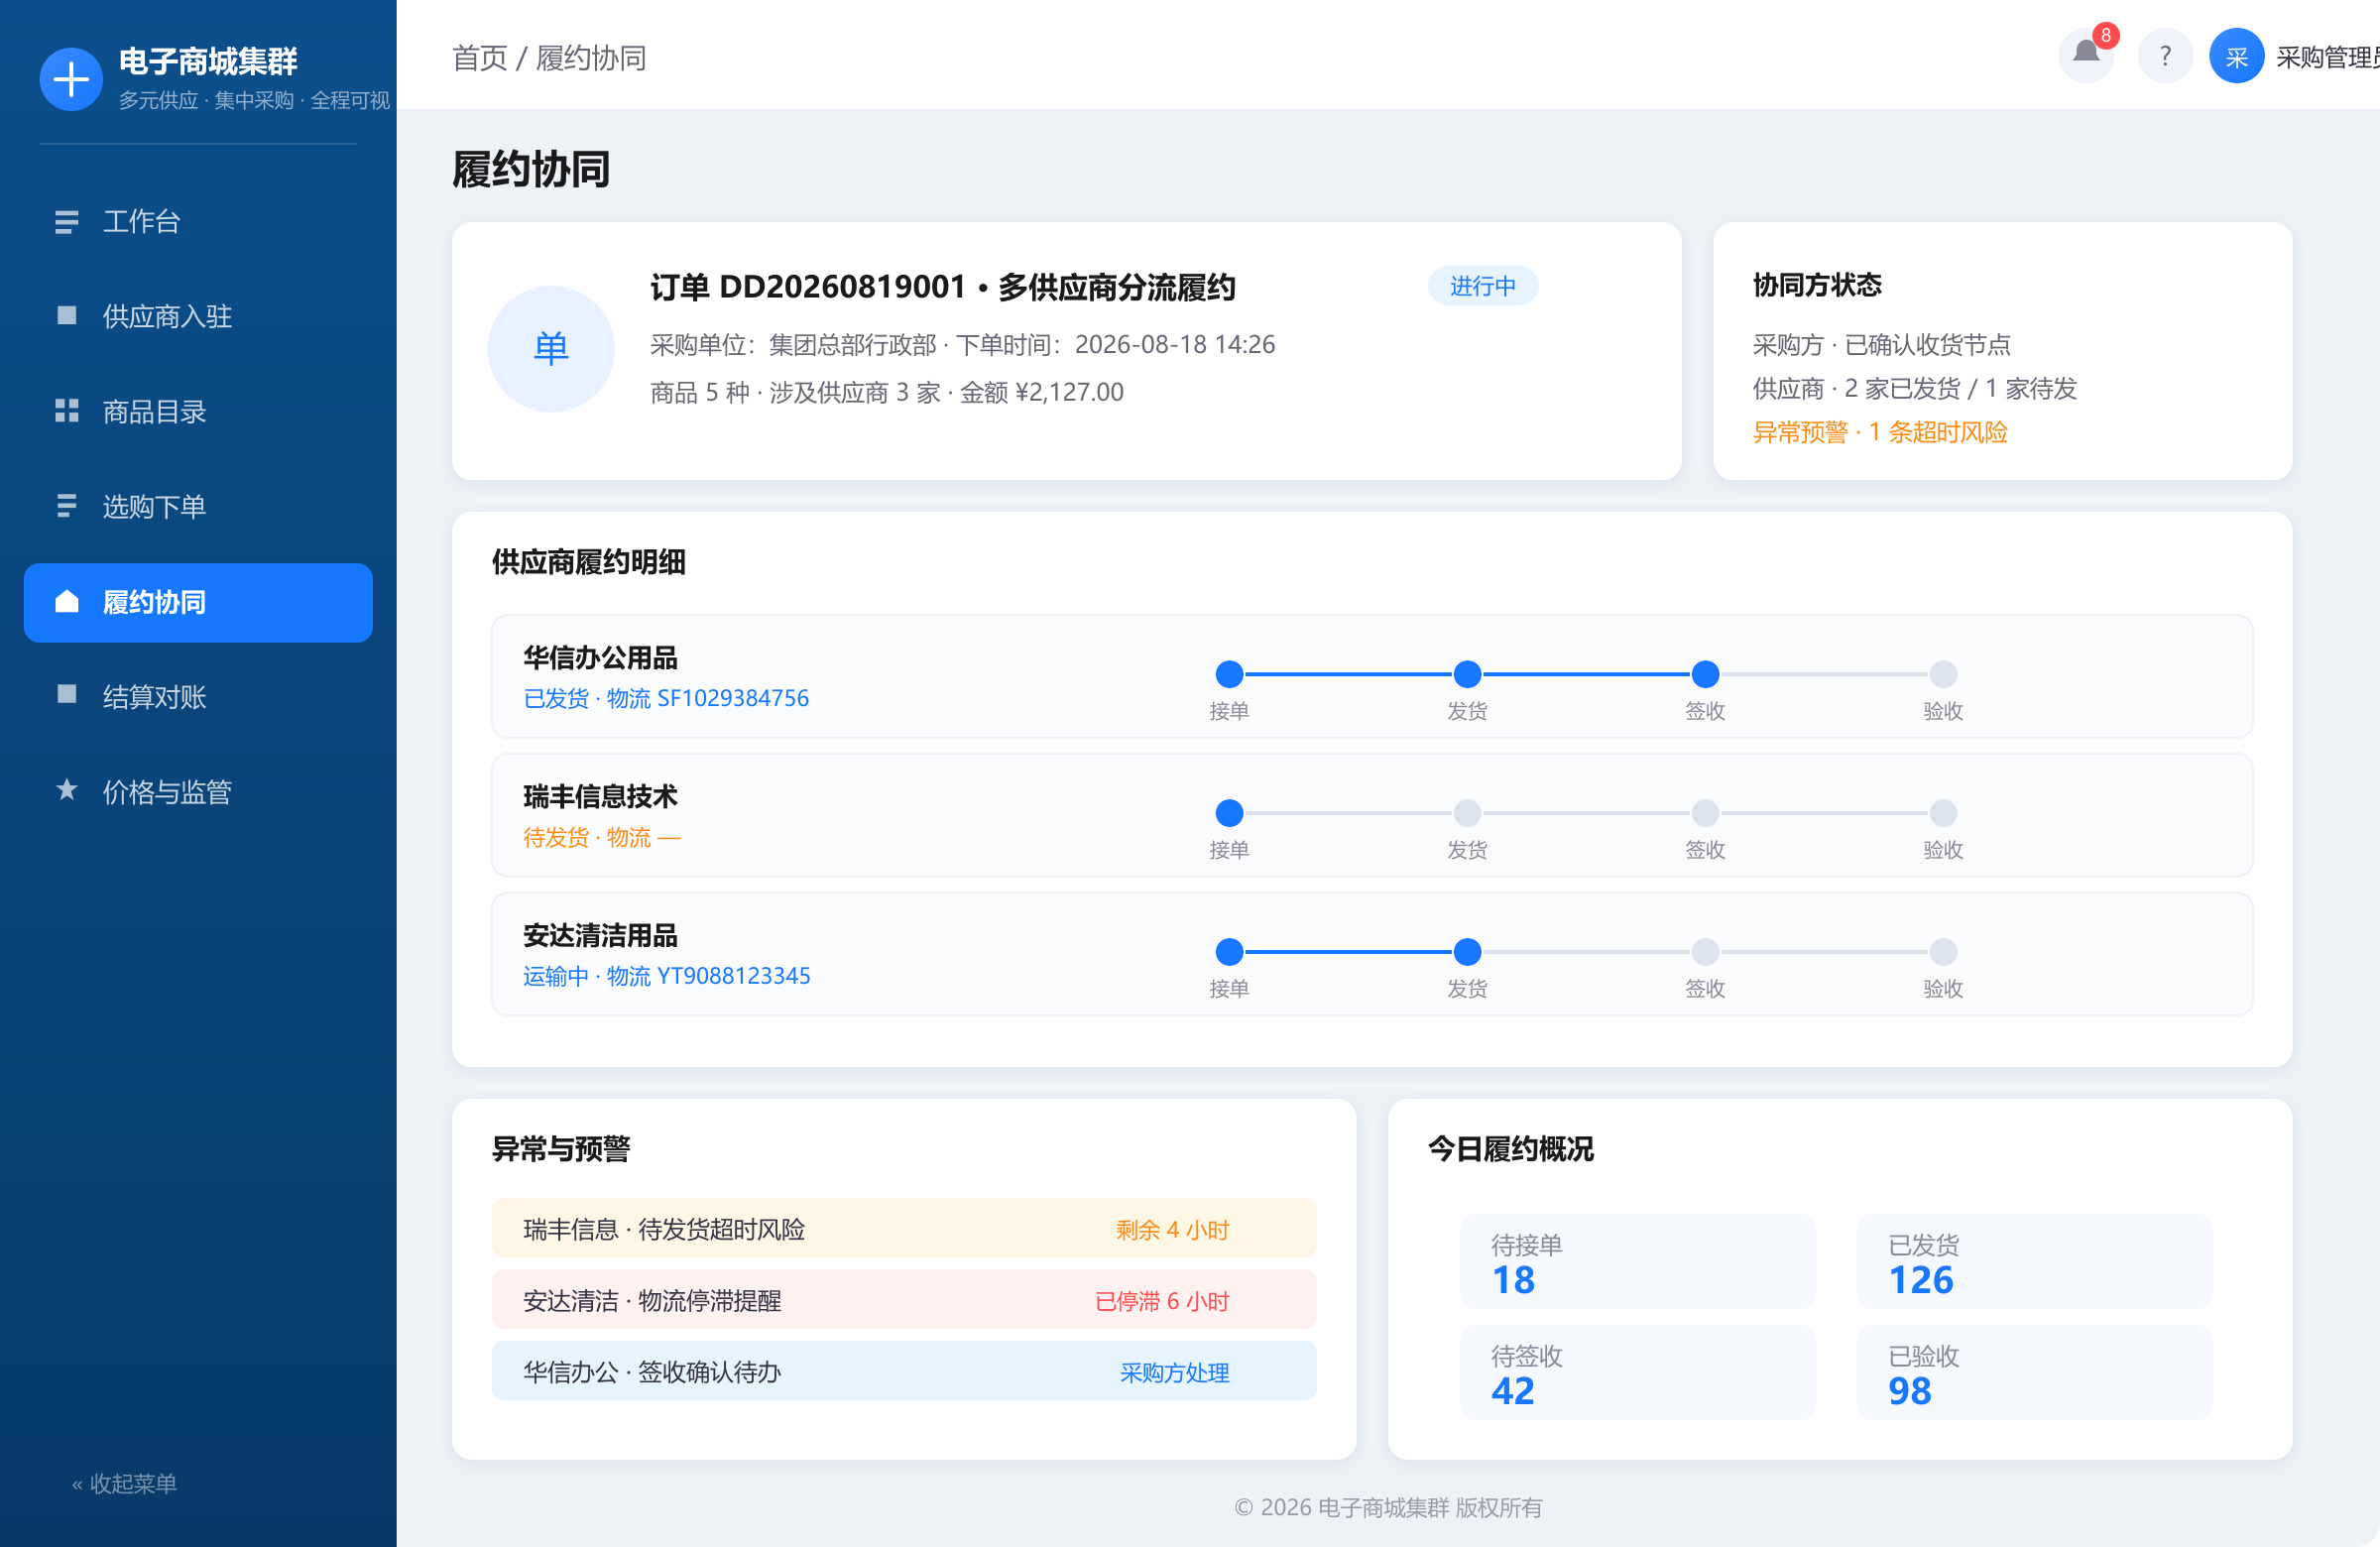2380x1547 pixels.
Task: Click 采购方 · 已确认收货节点 text
Action: point(1881,344)
